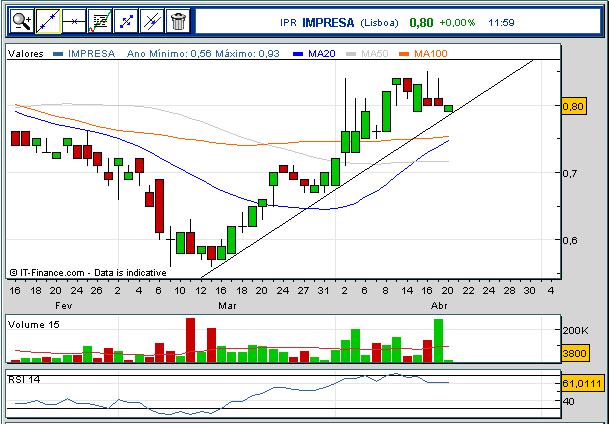This screenshot has width=609, height=424.
Task: Click the tallest red volume bar
Action: click(x=190, y=340)
